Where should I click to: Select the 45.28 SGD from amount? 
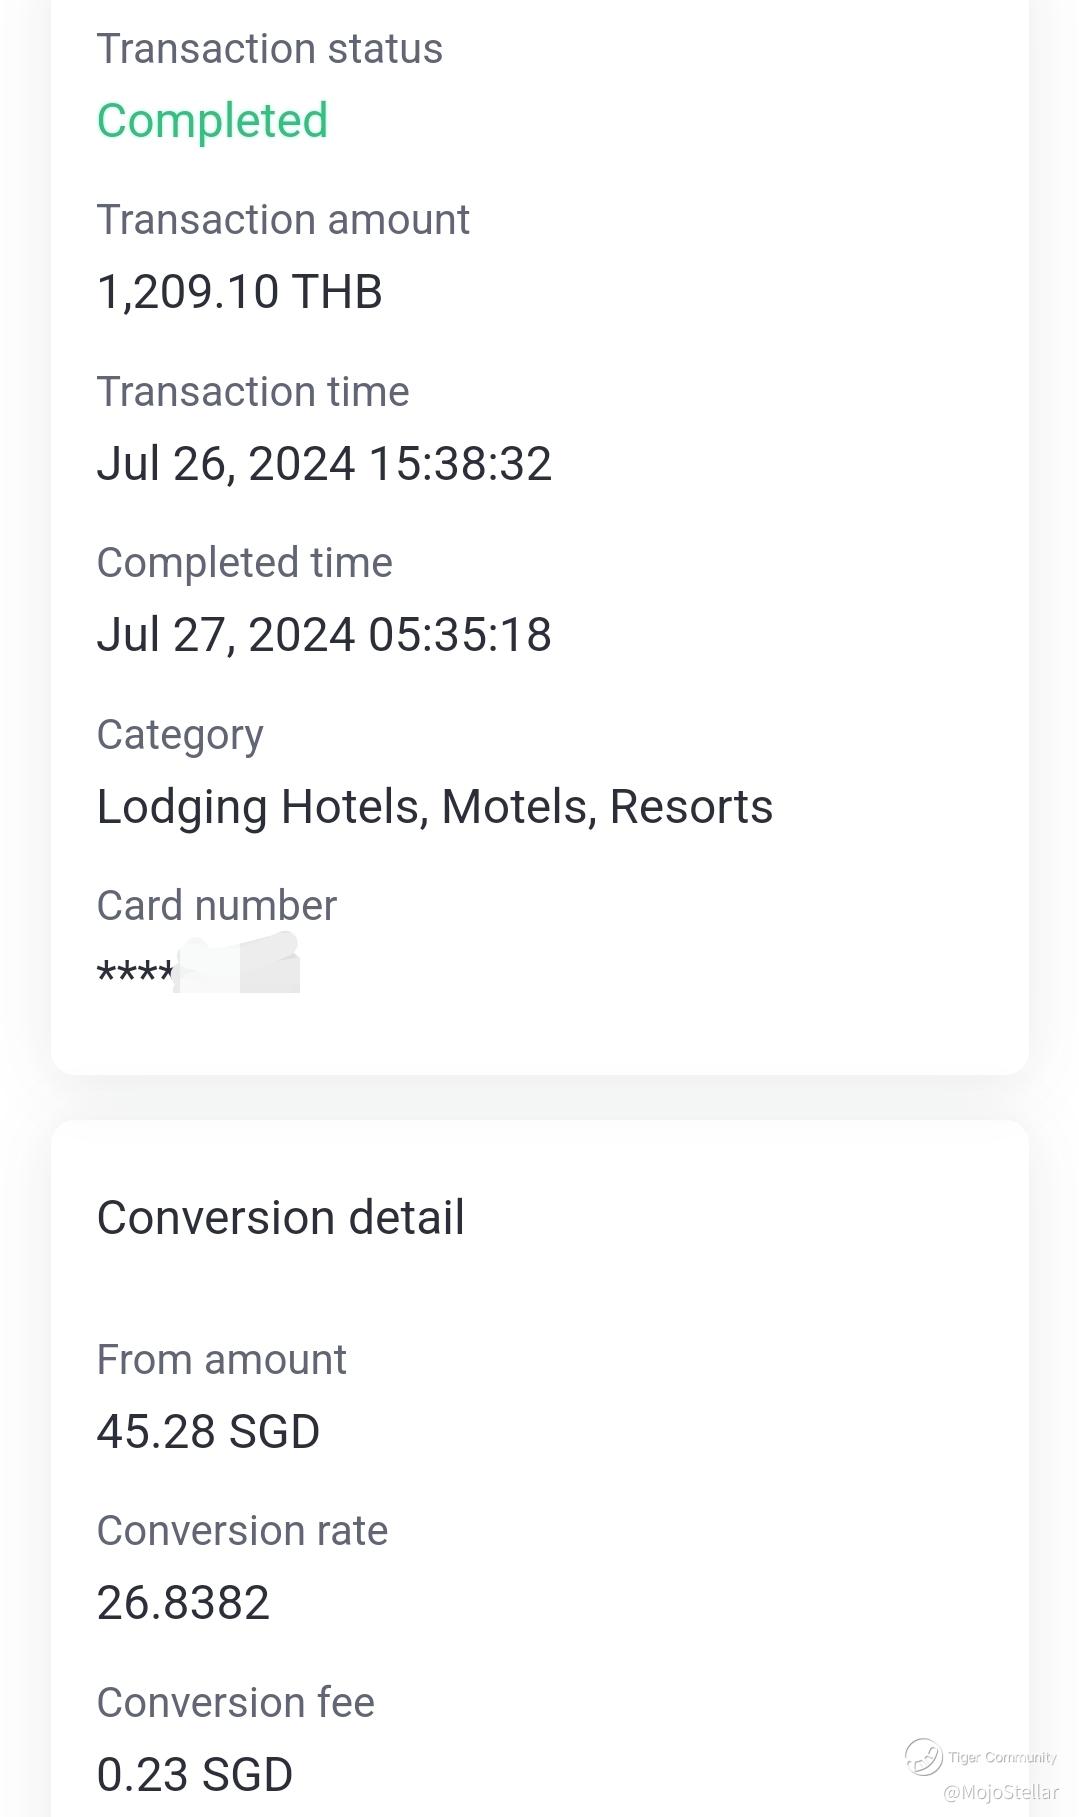tap(208, 1432)
